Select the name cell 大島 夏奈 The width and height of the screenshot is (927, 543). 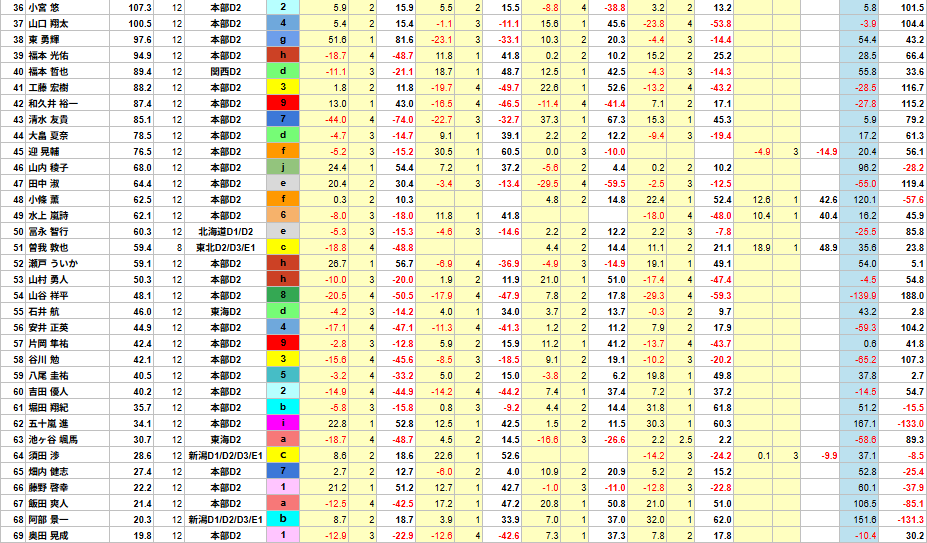click(x=68, y=136)
